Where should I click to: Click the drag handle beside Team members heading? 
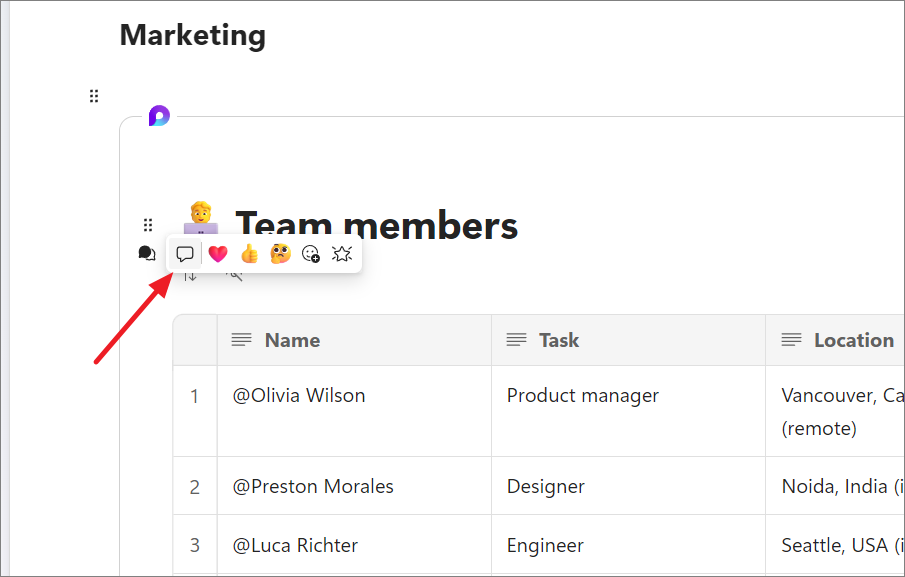click(148, 225)
